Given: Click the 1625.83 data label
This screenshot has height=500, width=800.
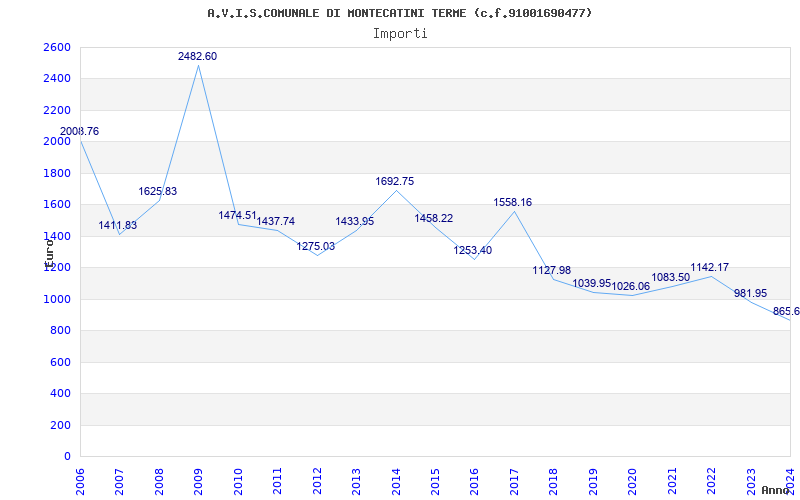Looking at the screenshot, I should (x=158, y=192).
